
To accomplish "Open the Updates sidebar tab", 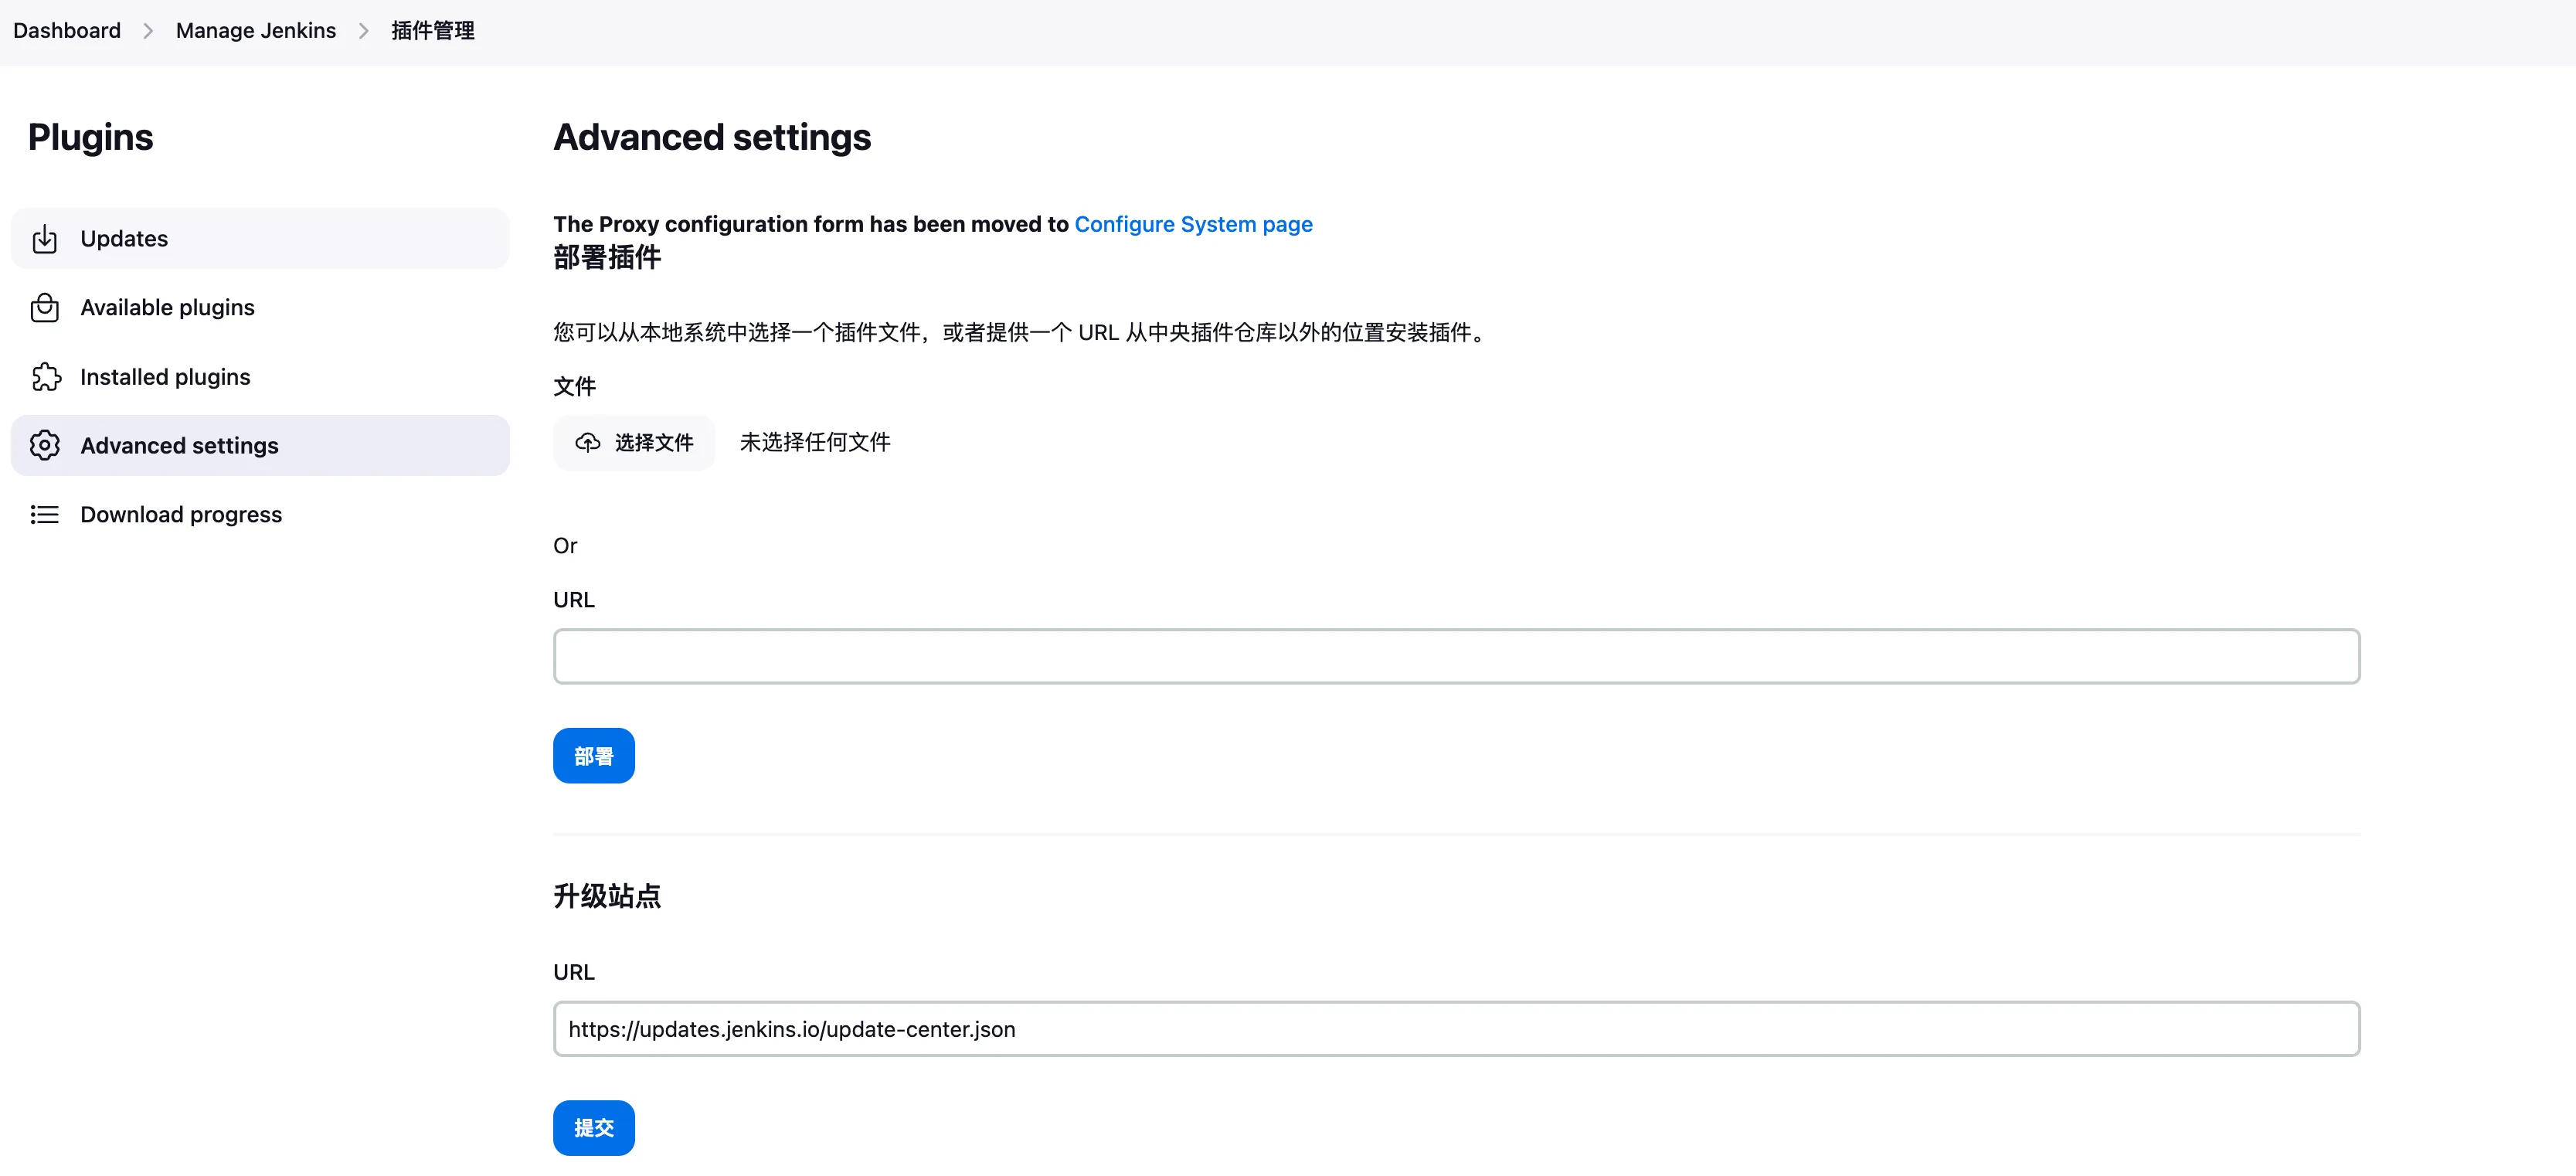I will [x=124, y=239].
